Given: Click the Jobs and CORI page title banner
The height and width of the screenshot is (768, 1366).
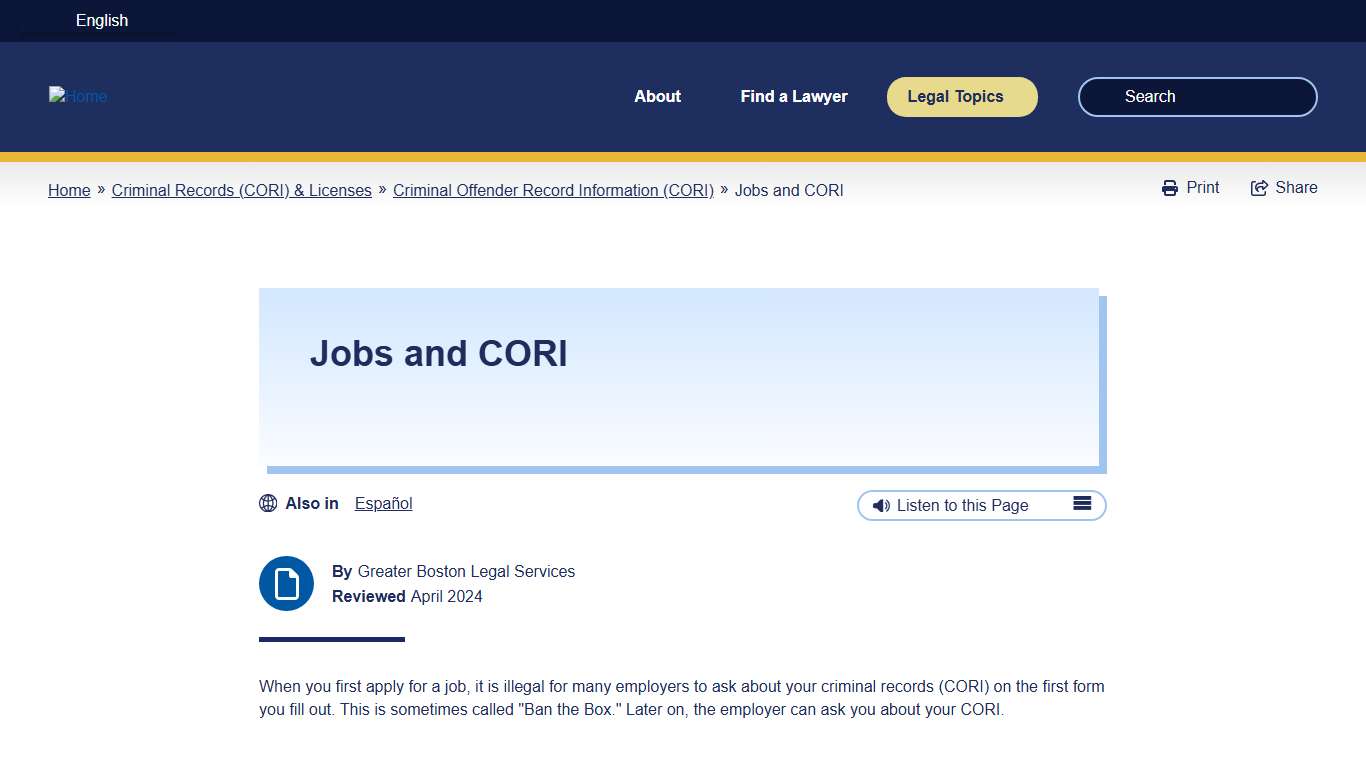Looking at the screenshot, I should click(680, 377).
